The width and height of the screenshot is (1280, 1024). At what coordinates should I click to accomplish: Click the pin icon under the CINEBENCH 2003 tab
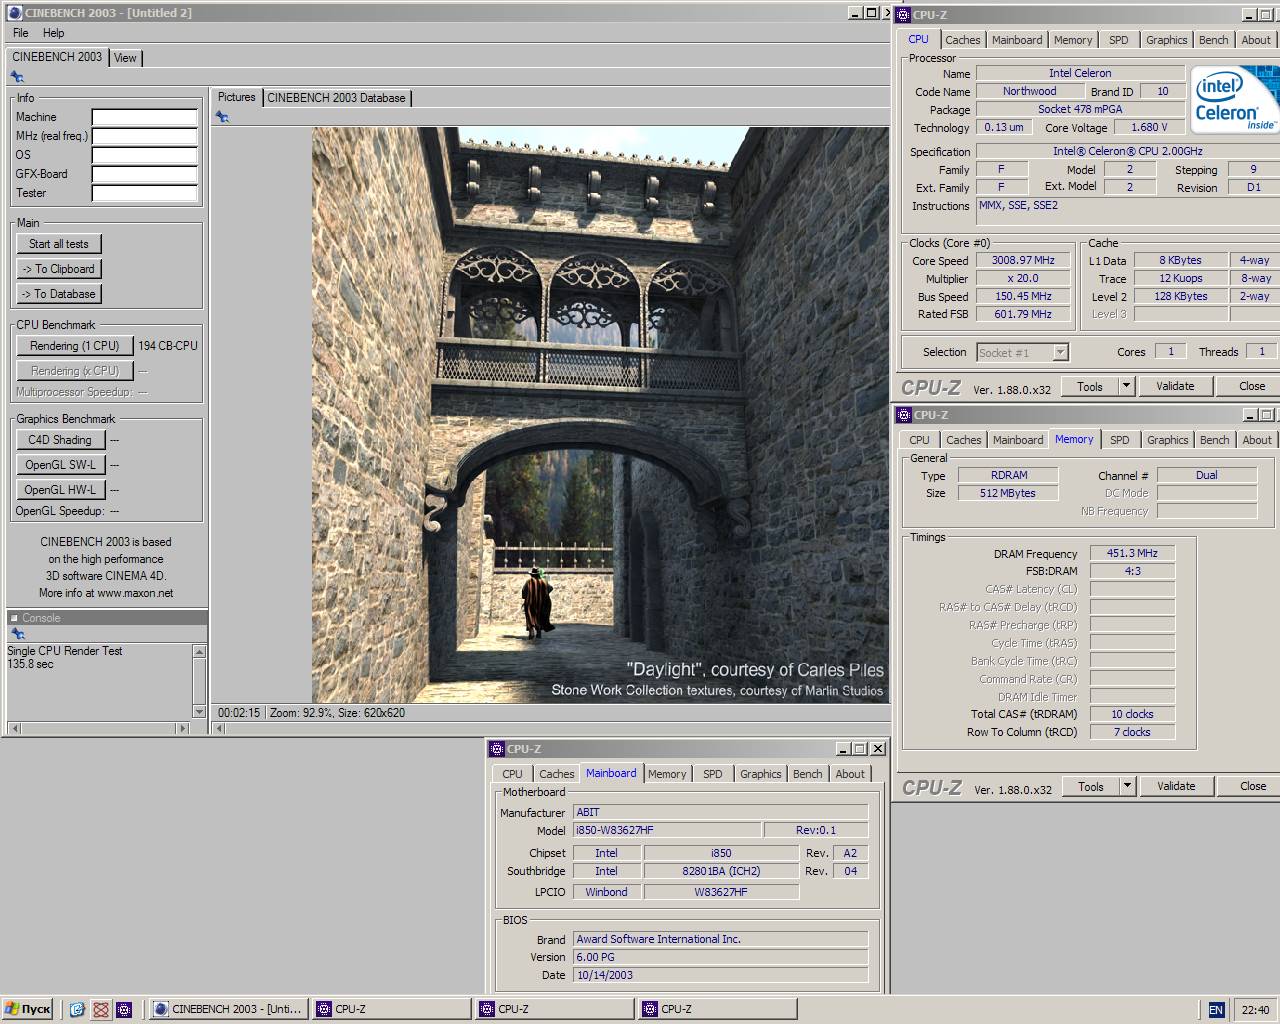(x=17, y=77)
